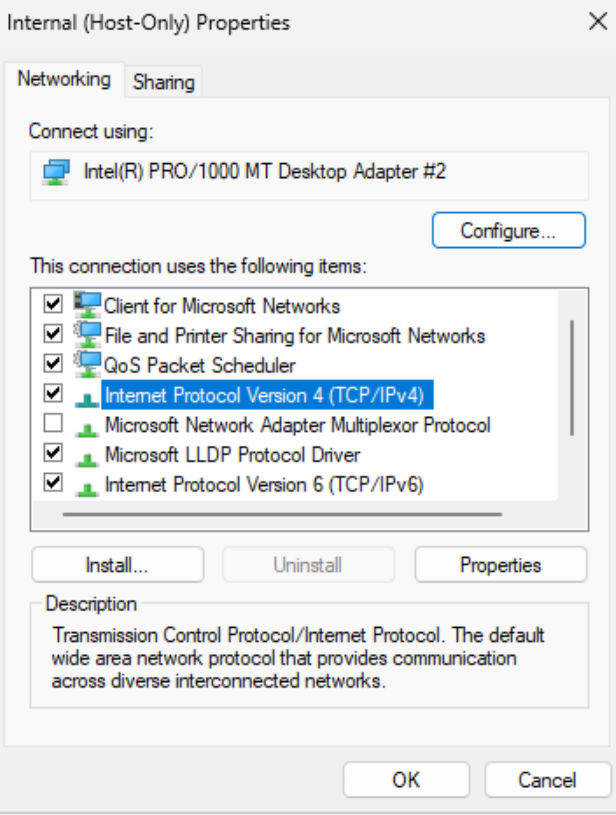Click the Network Adapter Multiplexor Protocol icon
This screenshot has width=616, height=815.
87,429
